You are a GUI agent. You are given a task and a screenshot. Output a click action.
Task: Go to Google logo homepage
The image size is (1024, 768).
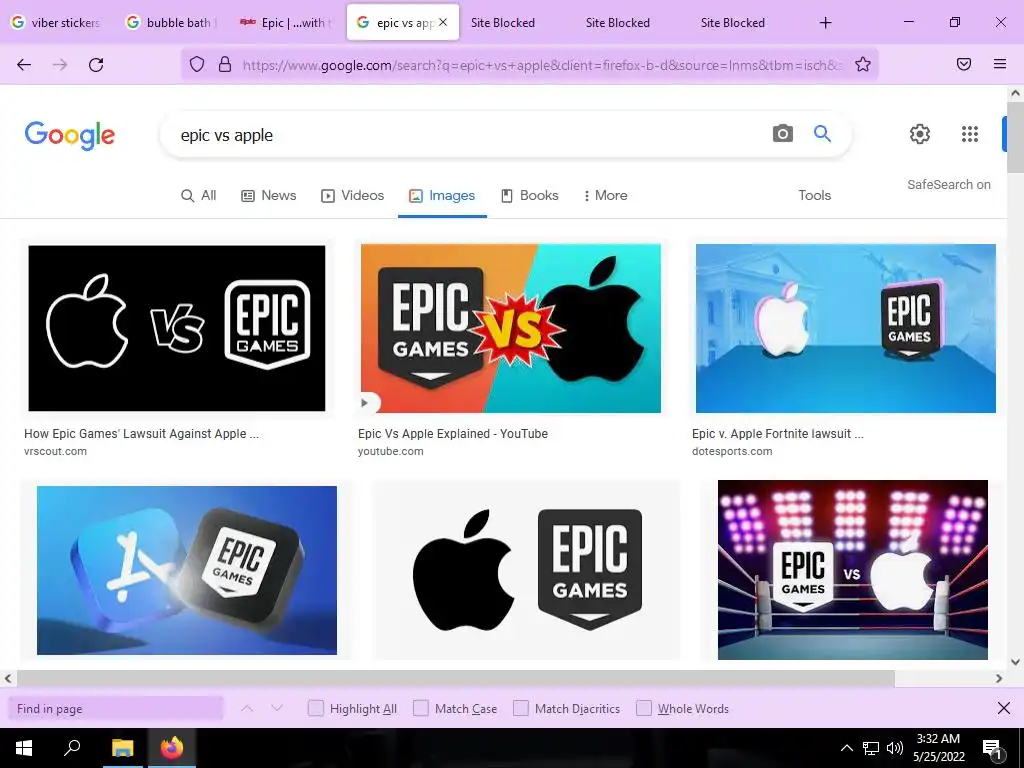point(70,135)
